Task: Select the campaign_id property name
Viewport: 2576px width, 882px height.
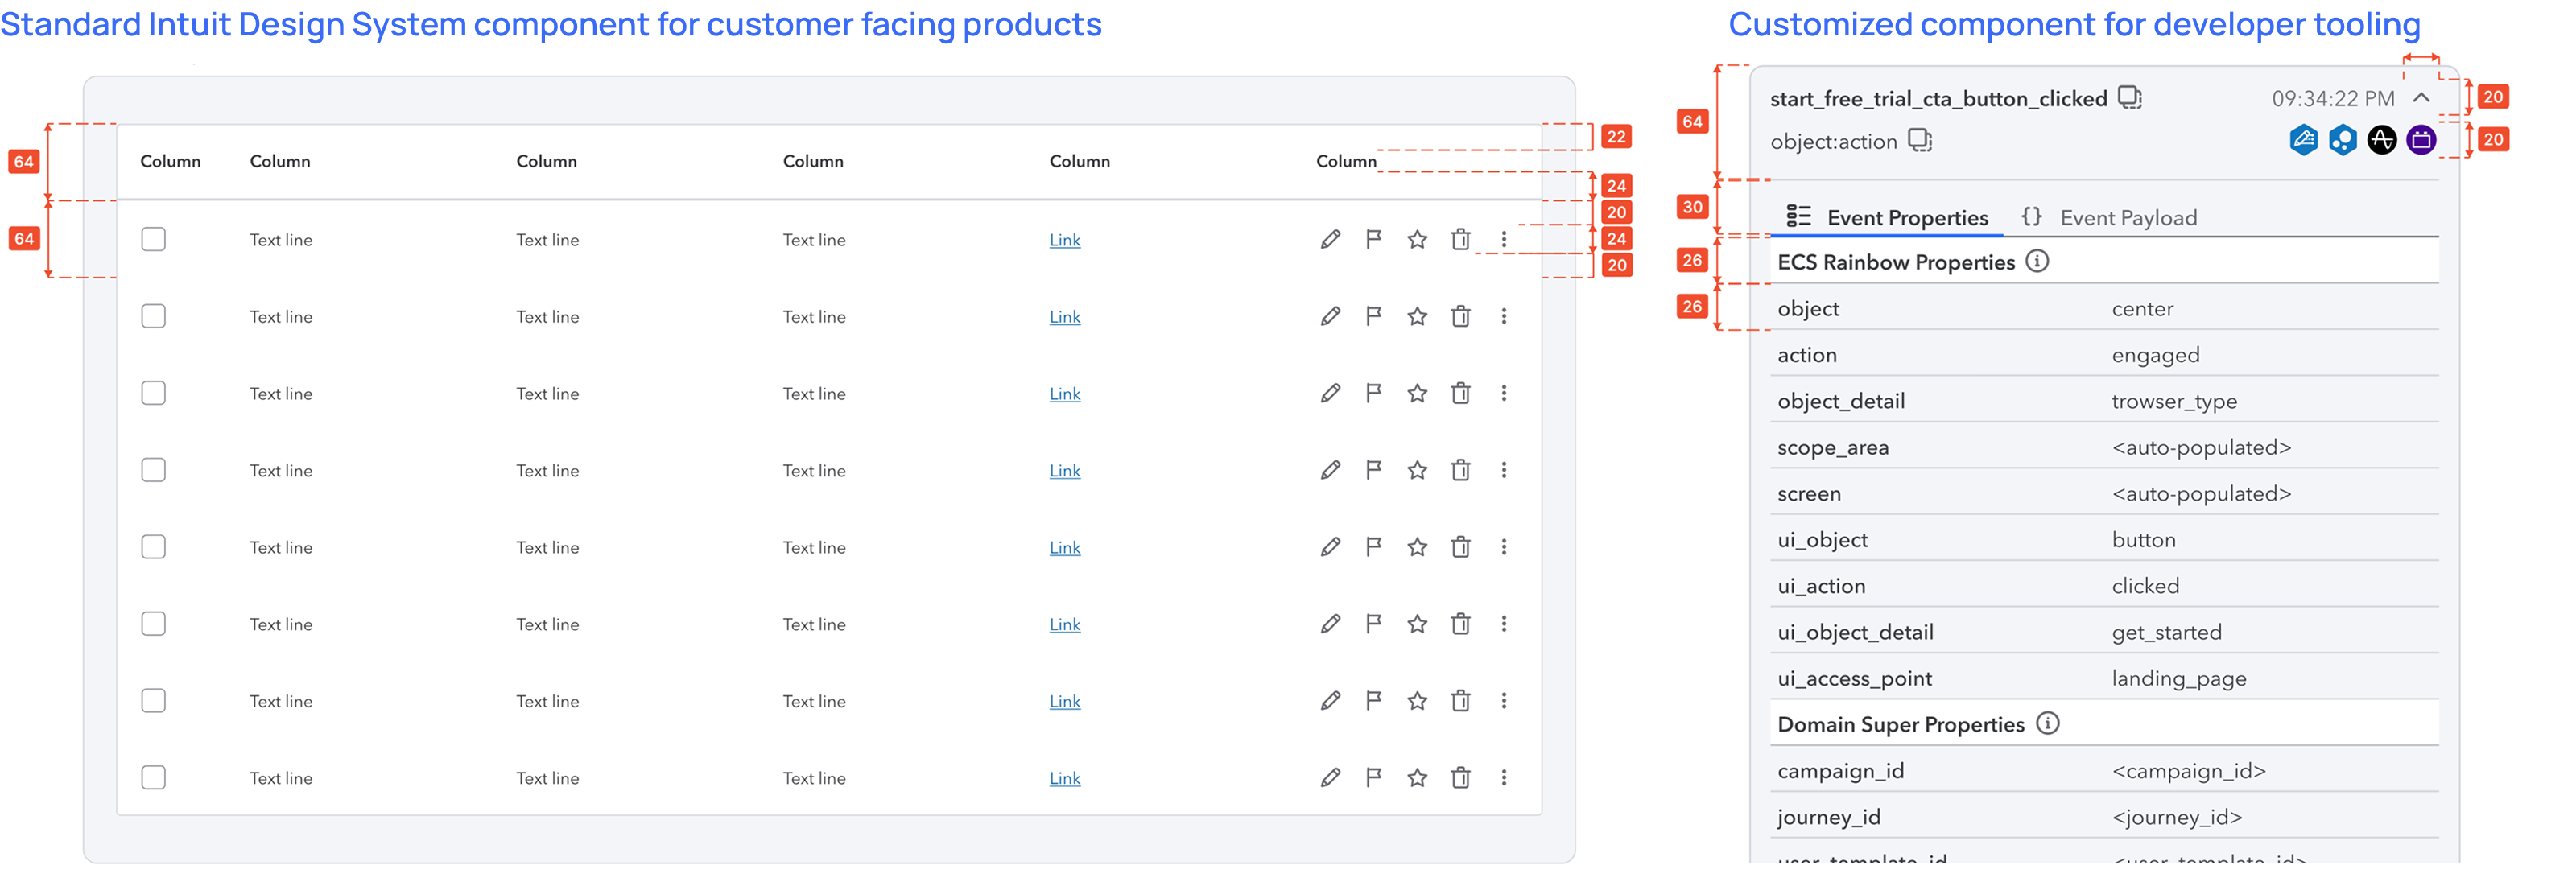Action: click(x=1841, y=770)
